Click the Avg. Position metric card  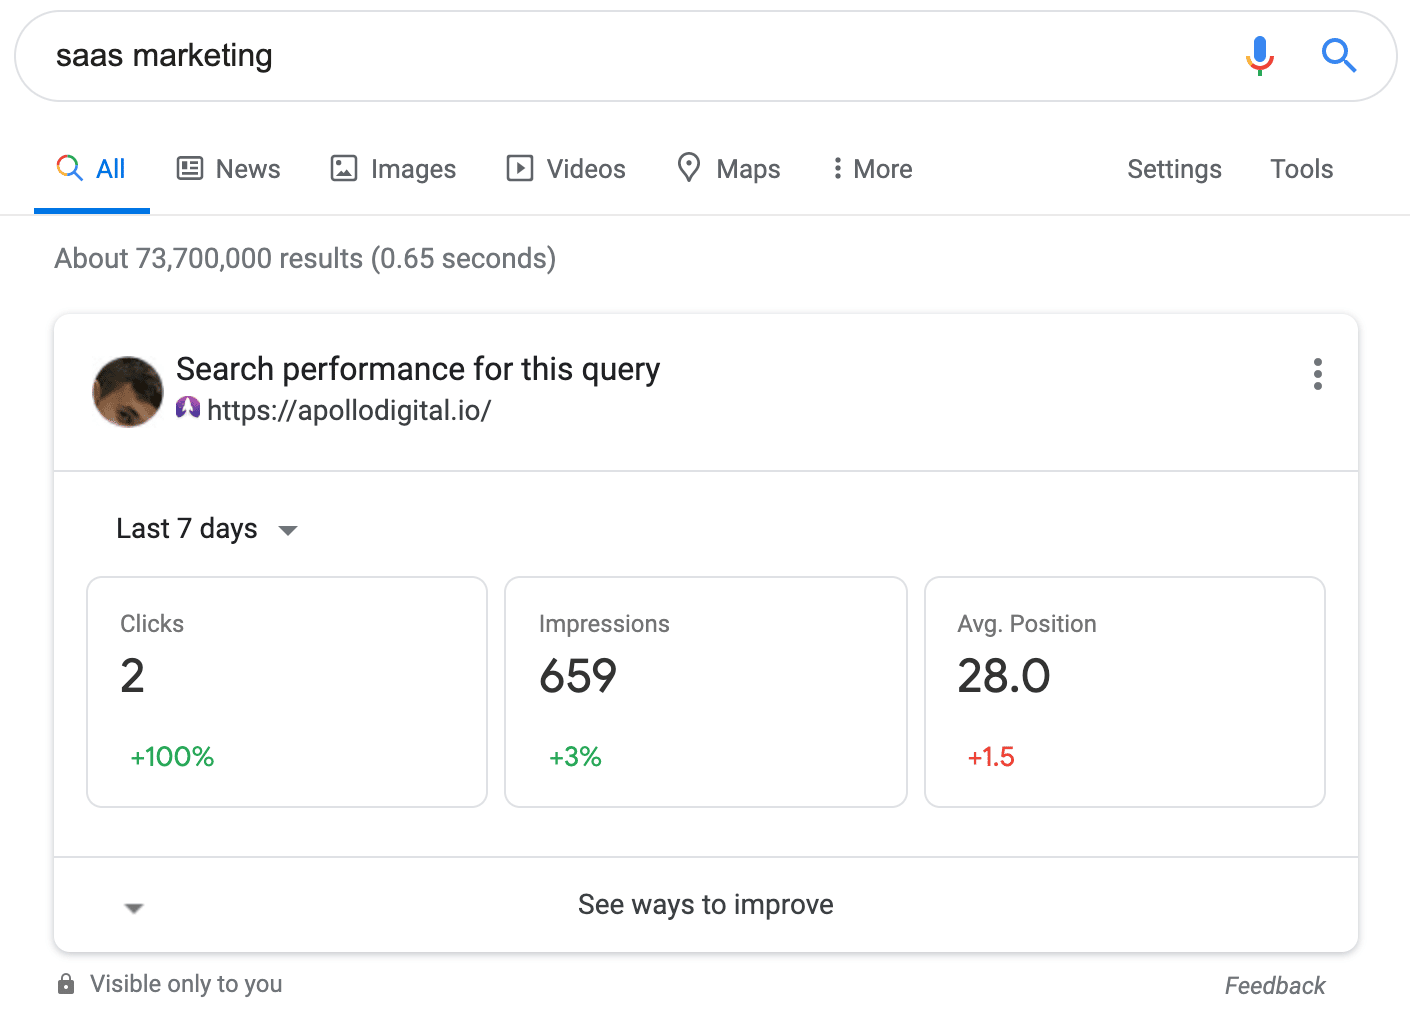tap(1125, 692)
